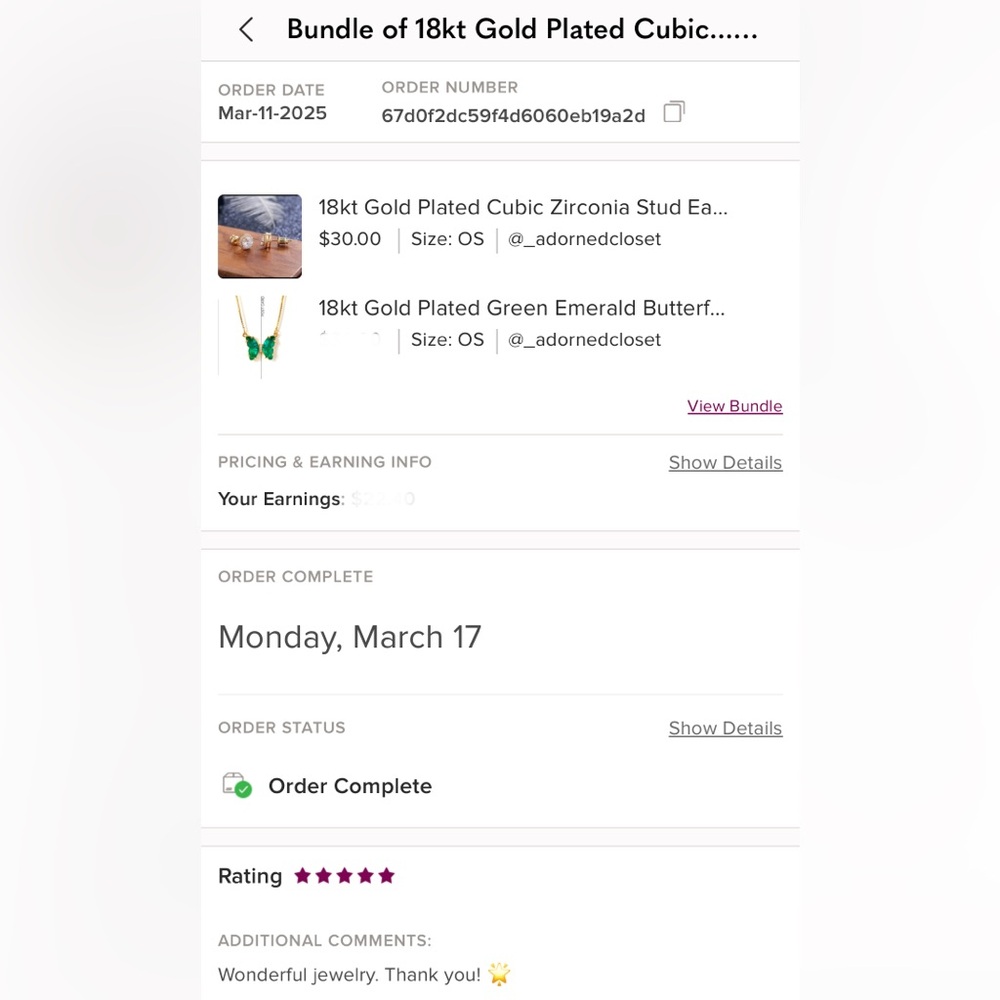
Task: Select the order number text 67d0f2dc59f4d6060eb19a2d
Action: [x=513, y=115]
